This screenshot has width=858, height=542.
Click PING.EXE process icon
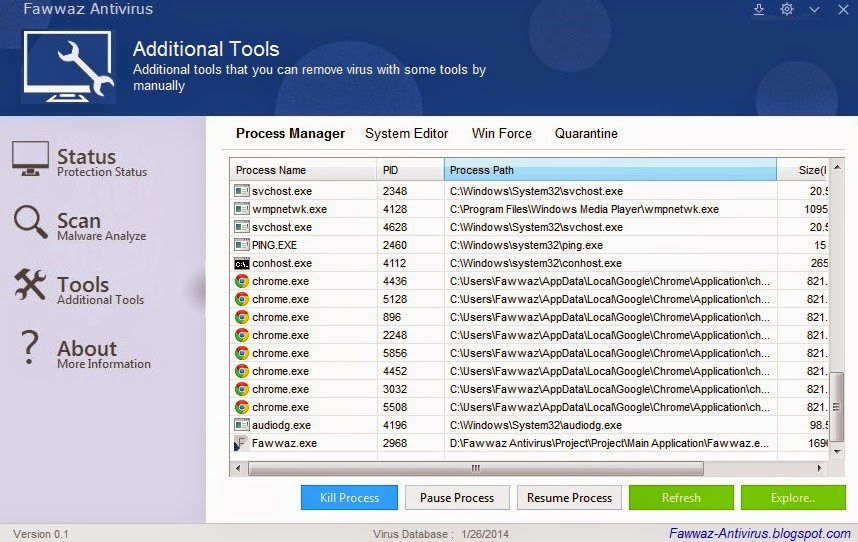(241, 245)
